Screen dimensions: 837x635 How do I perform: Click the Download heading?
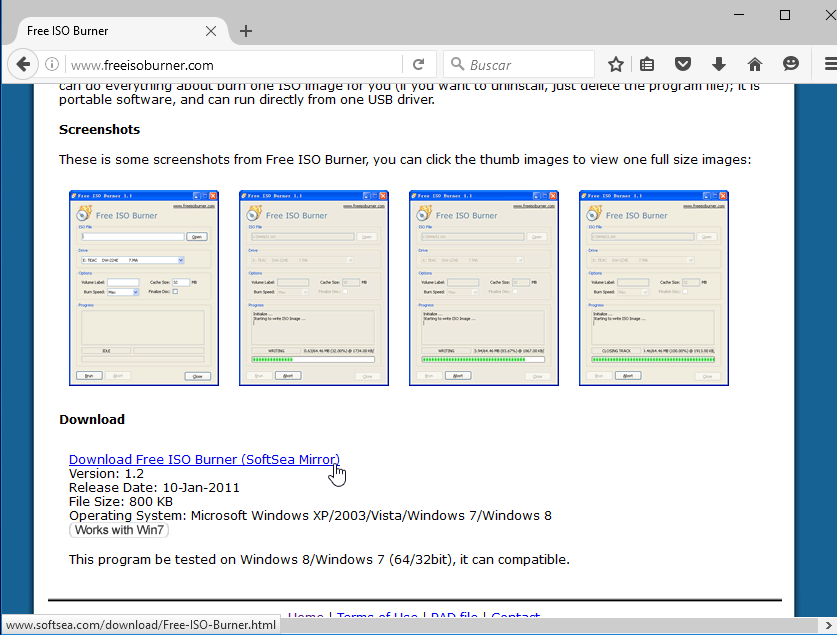click(x=92, y=419)
